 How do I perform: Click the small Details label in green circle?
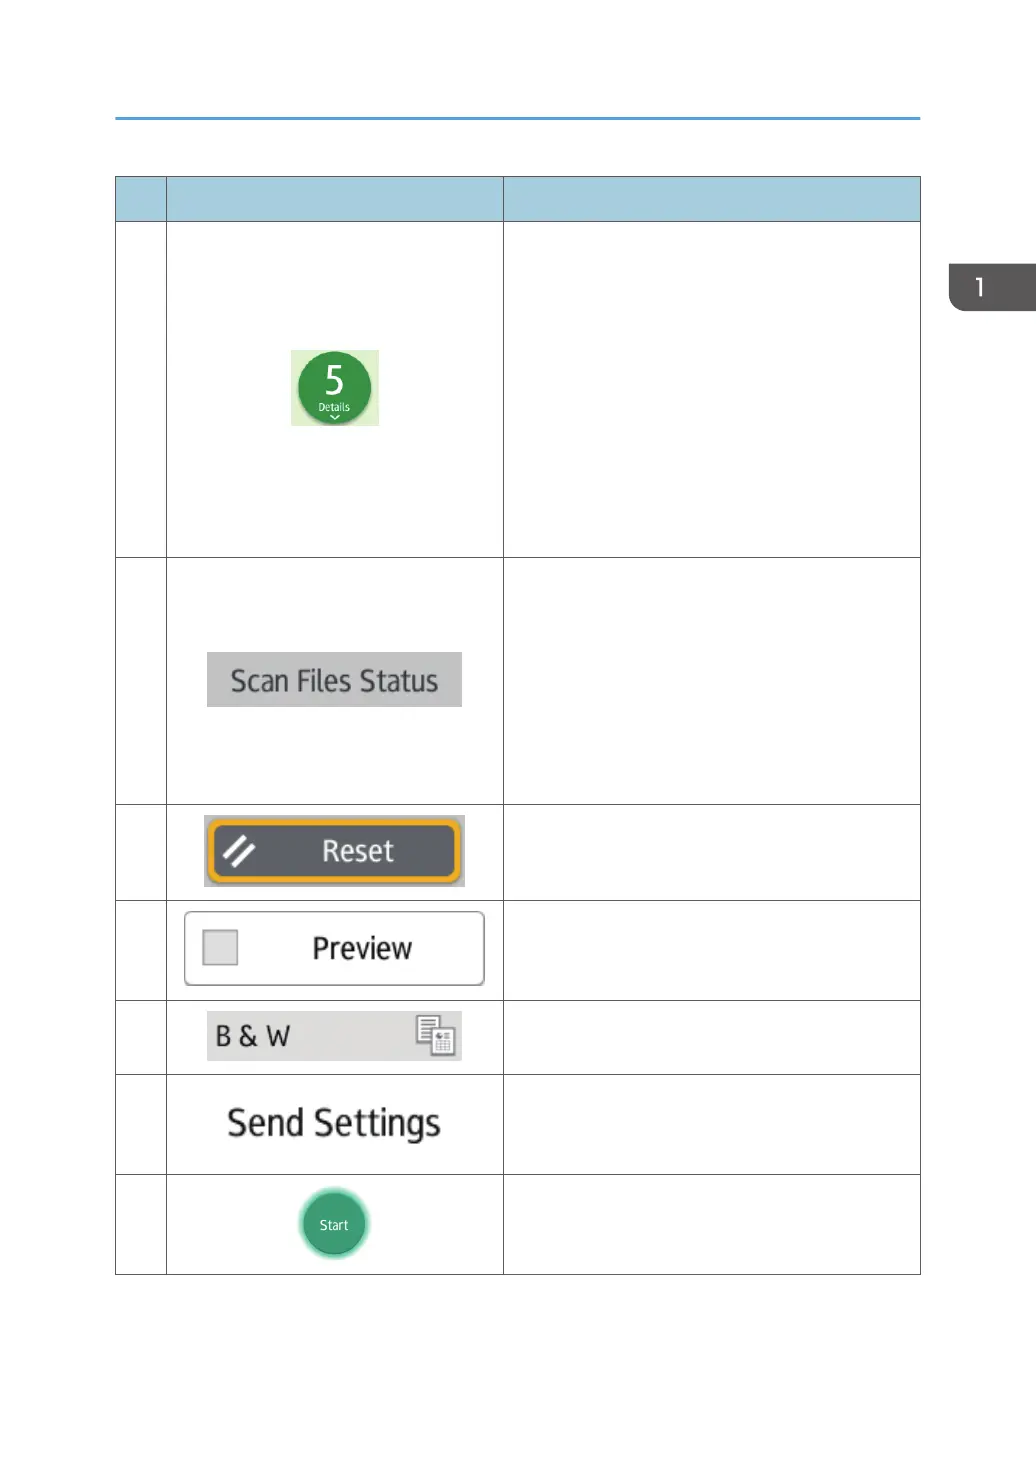click(334, 407)
